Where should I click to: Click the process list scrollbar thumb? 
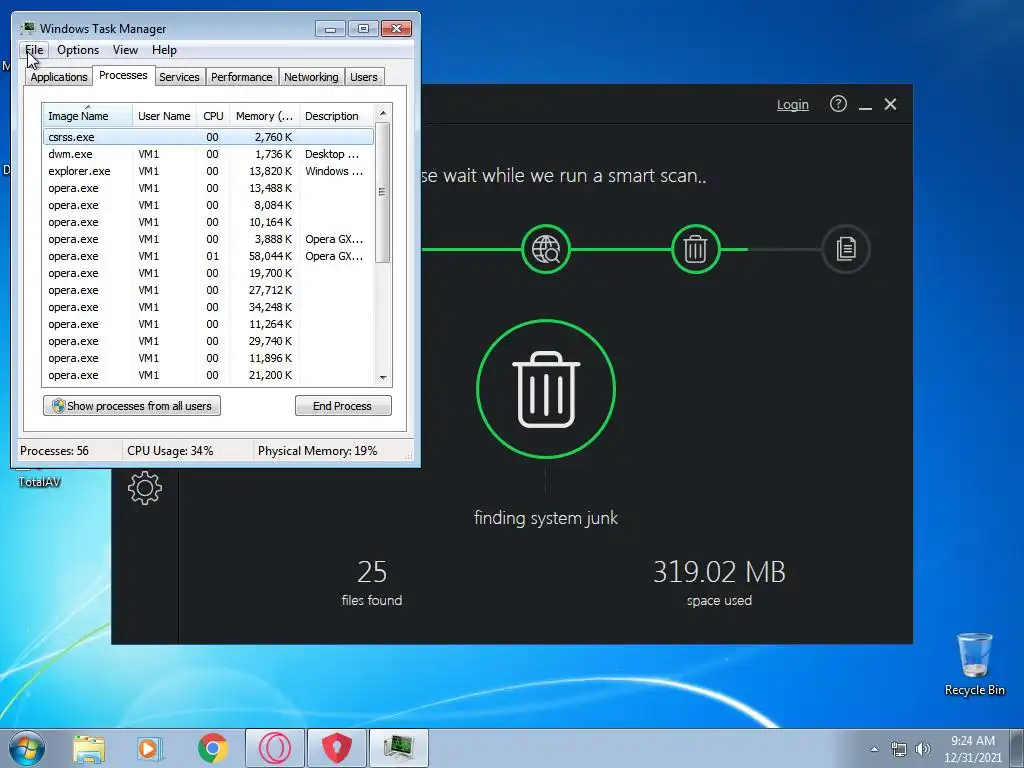click(x=383, y=192)
